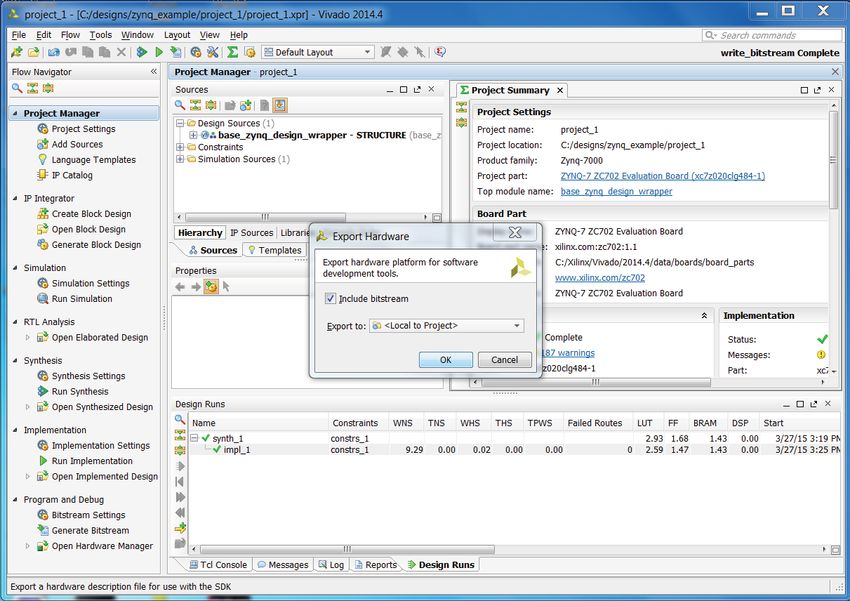The height and width of the screenshot is (601, 850).
Task: Click the Generate Bitstream toolbar icon
Action: point(176,52)
